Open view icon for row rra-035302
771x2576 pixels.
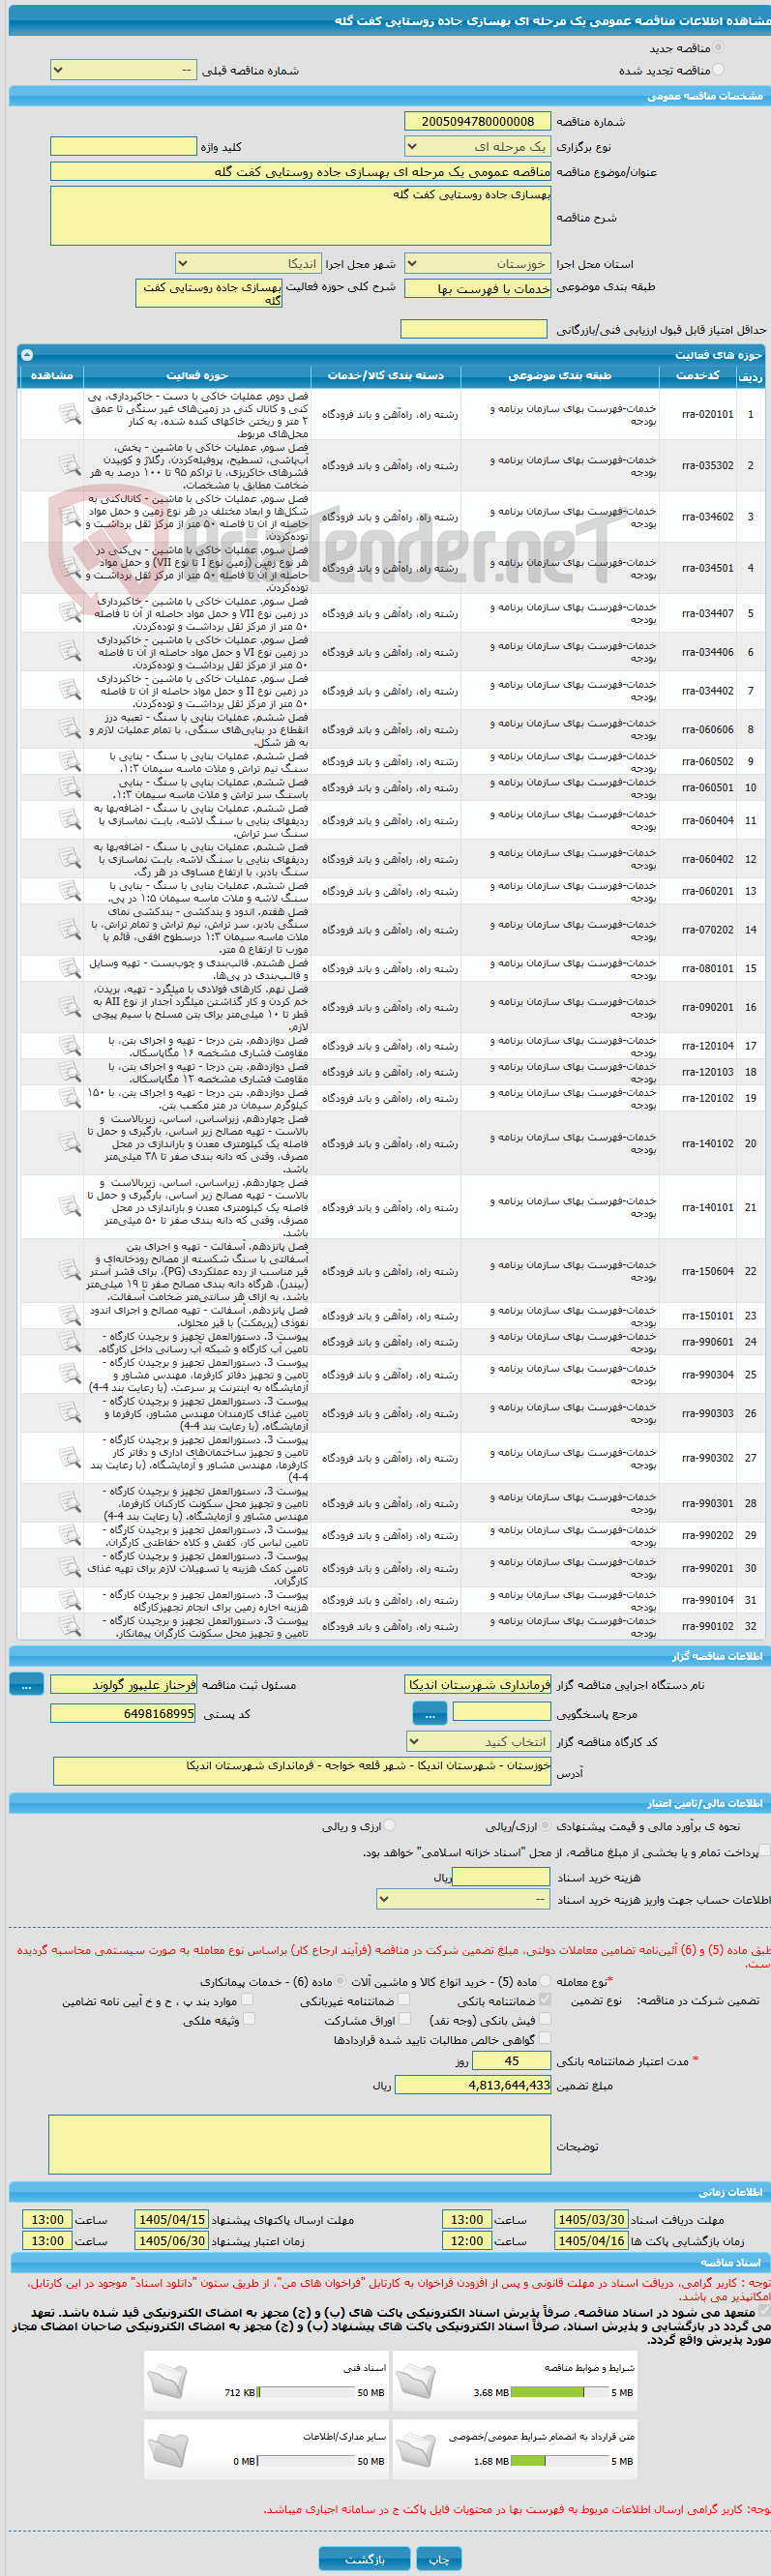69,465
